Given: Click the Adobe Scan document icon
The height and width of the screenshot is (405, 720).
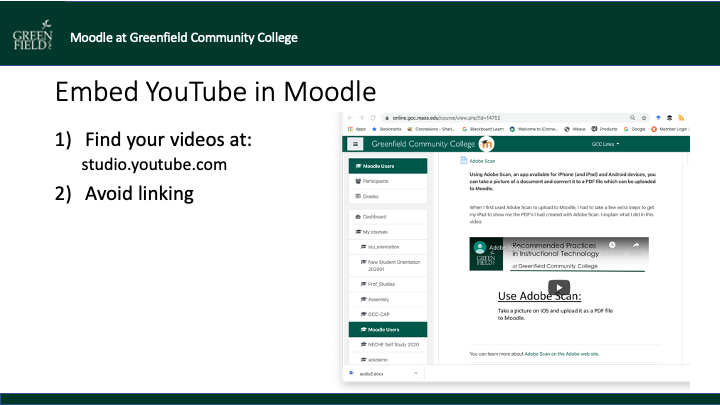Looking at the screenshot, I should pos(463,160).
